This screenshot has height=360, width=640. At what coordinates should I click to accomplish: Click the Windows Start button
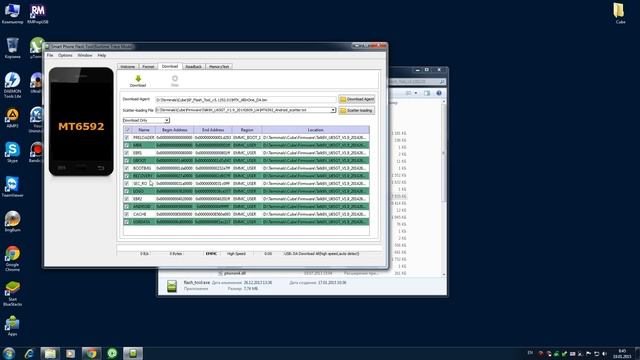(9, 353)
